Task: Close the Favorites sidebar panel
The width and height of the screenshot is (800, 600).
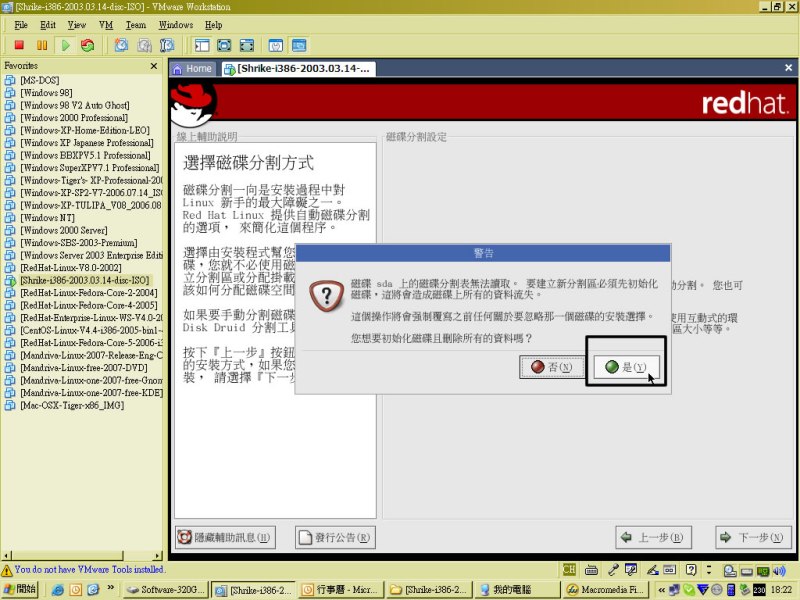Action: [x=154, y=66]
